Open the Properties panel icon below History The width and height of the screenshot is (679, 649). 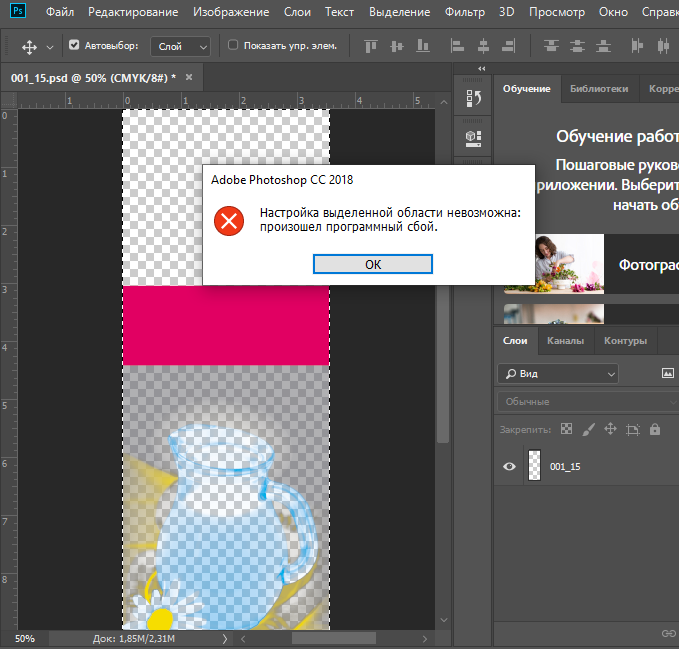click(474, 136)
